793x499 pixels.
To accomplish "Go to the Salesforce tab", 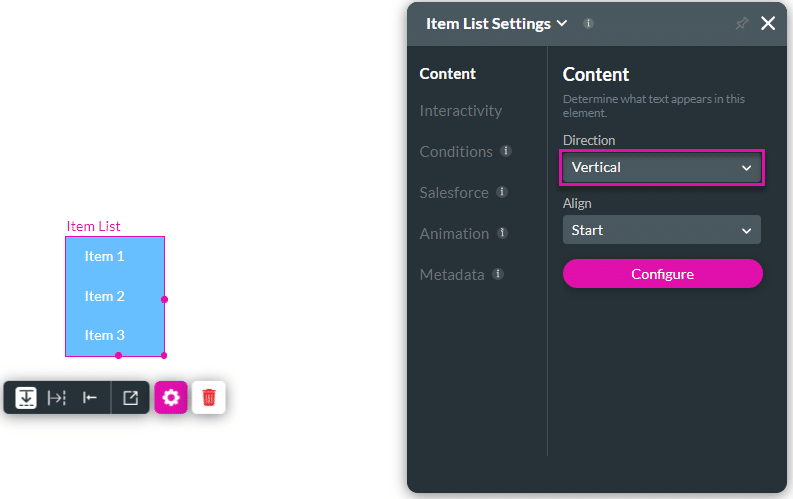I will 454,192.
